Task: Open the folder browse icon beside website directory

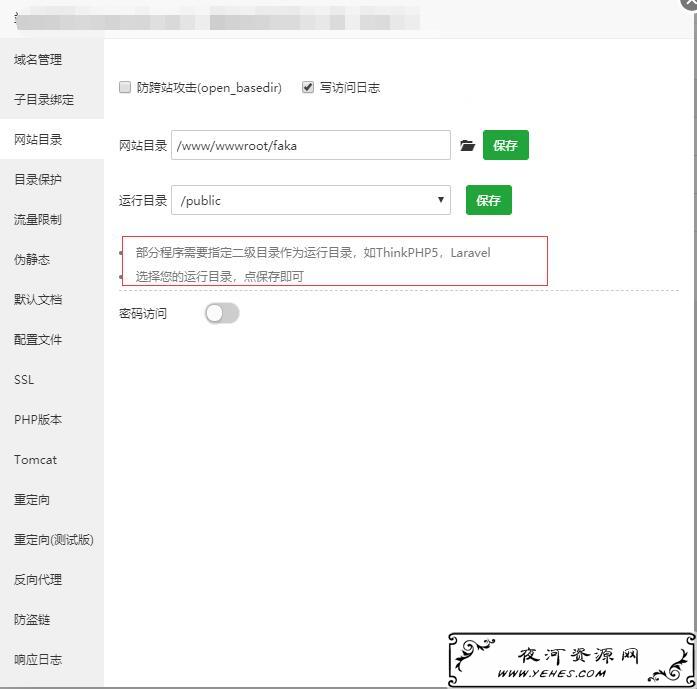Action: pyautogui.click(x=467, y=145)
